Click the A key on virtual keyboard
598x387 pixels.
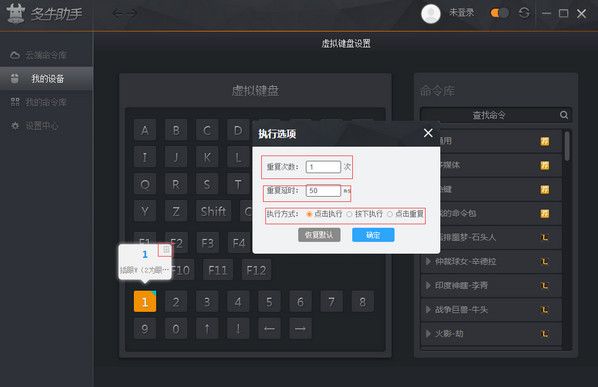click(x=145, y=130)
